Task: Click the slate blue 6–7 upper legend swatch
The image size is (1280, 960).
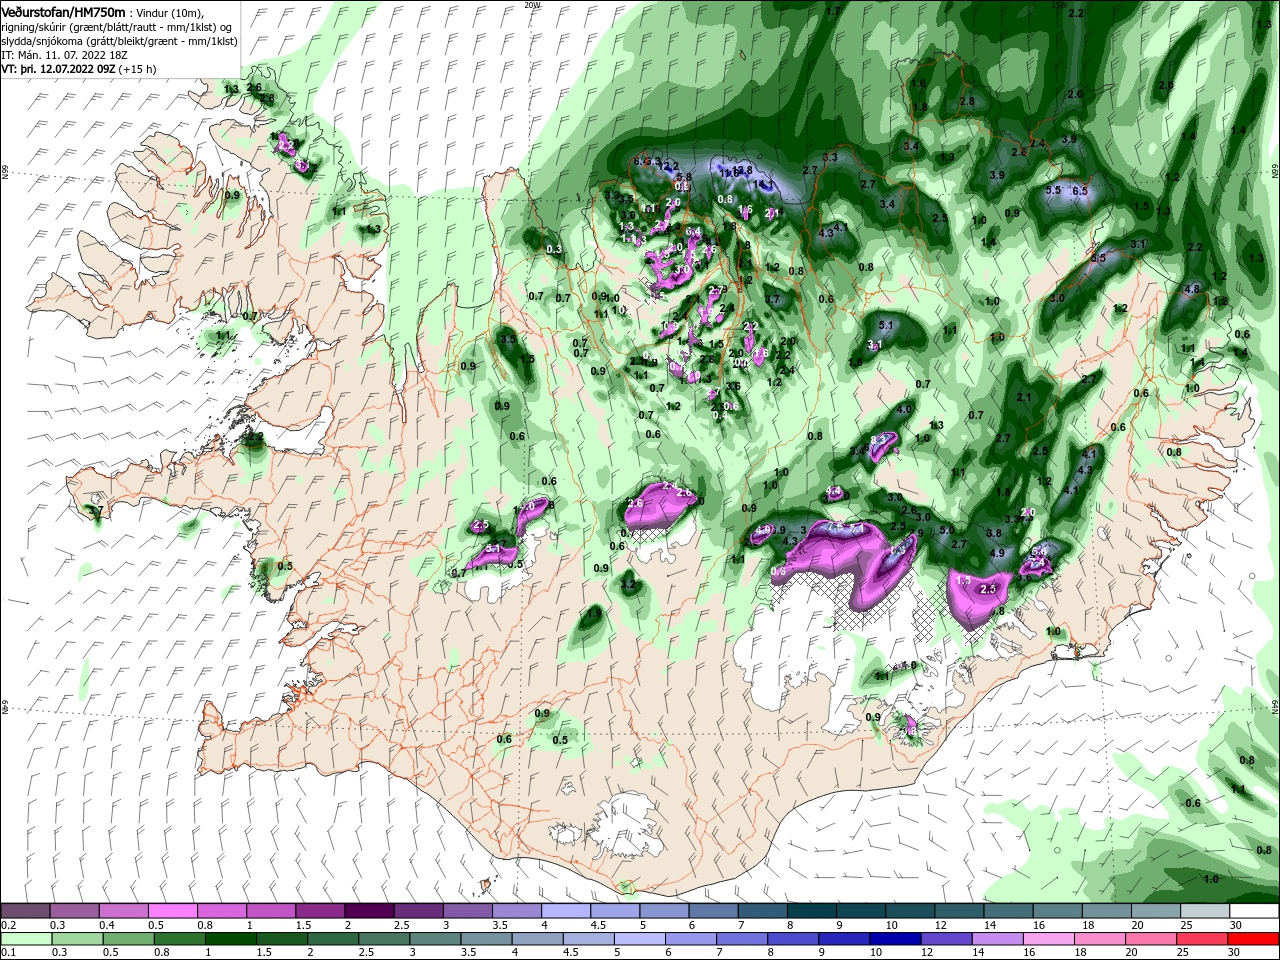Action: pyautogui.click(x=713, y=911)
